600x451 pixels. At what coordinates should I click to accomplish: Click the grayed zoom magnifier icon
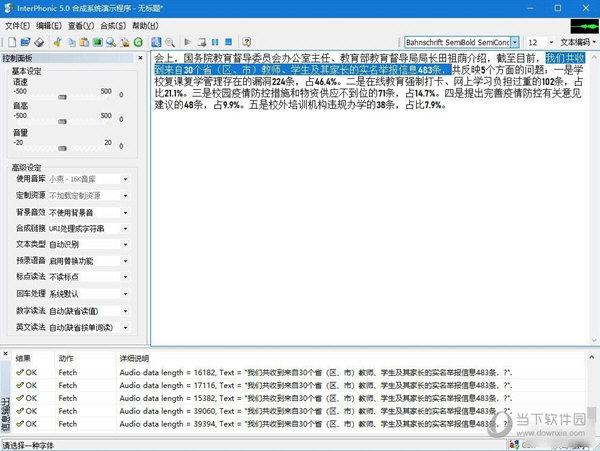point(170,42)
